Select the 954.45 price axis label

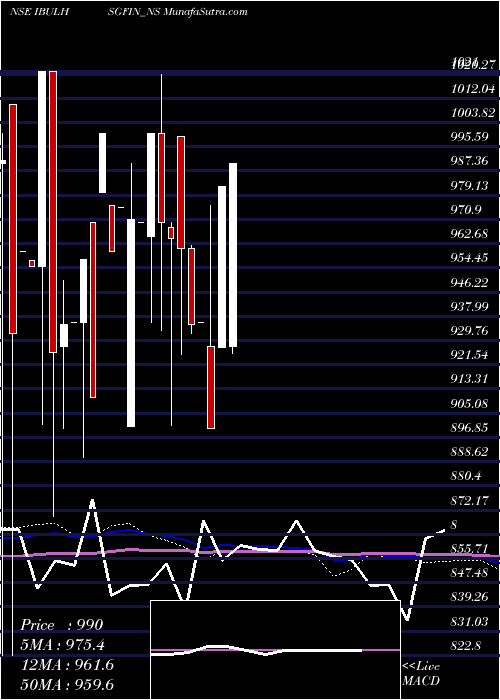[470, 258]
